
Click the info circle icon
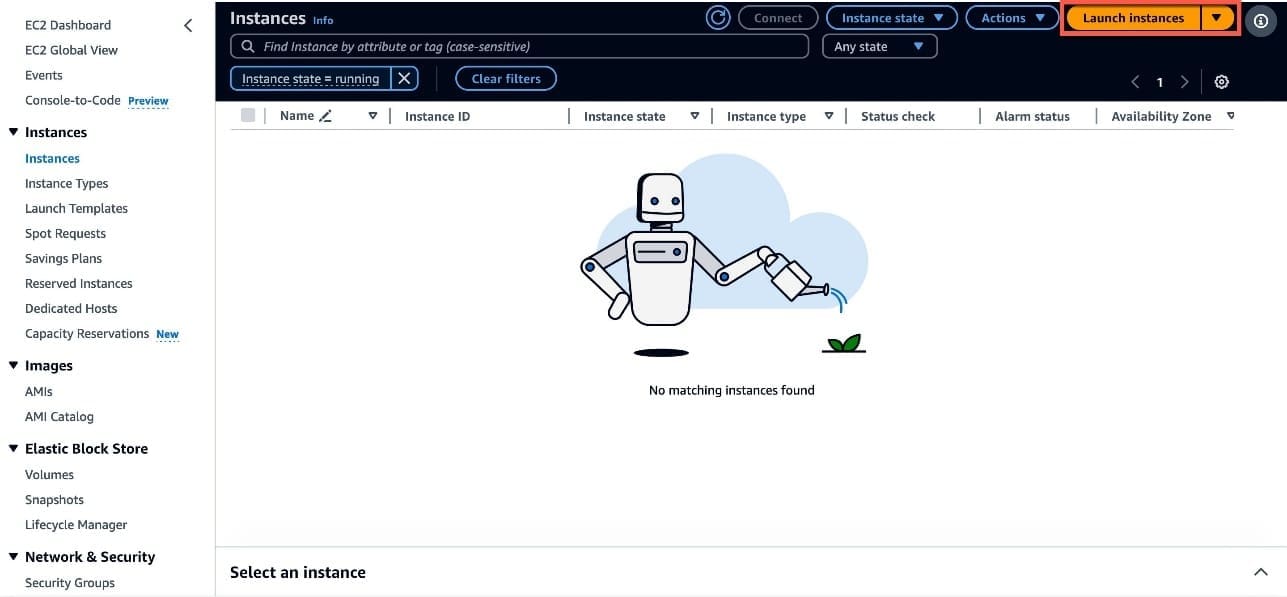coord(1261,19)
